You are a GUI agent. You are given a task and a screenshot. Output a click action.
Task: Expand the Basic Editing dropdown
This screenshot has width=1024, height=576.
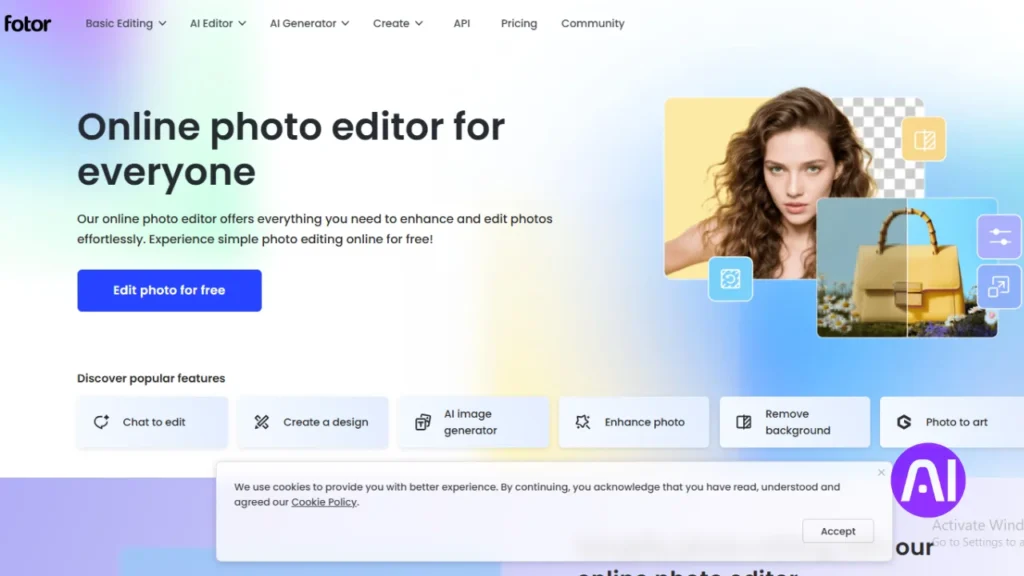119,23
